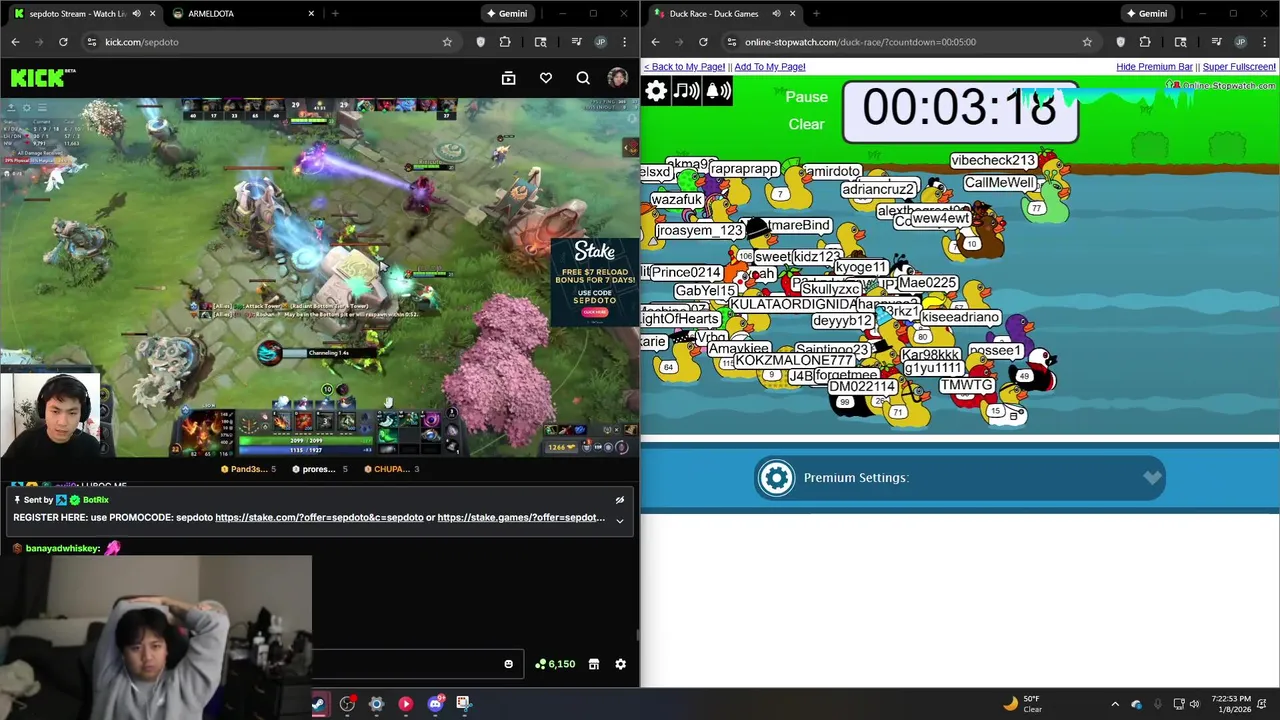
Task: Go back in the Kick browser window
Action: click(x=15, y=42)
